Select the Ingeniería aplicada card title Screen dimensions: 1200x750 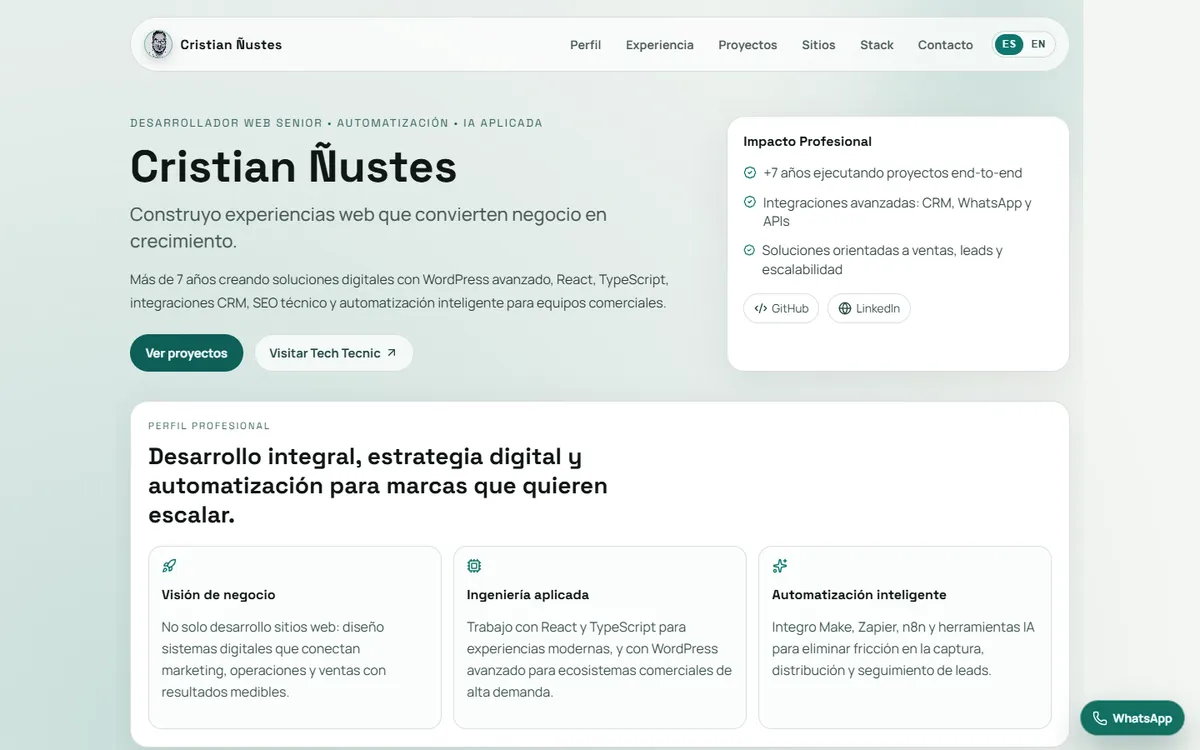click(528, 595)
